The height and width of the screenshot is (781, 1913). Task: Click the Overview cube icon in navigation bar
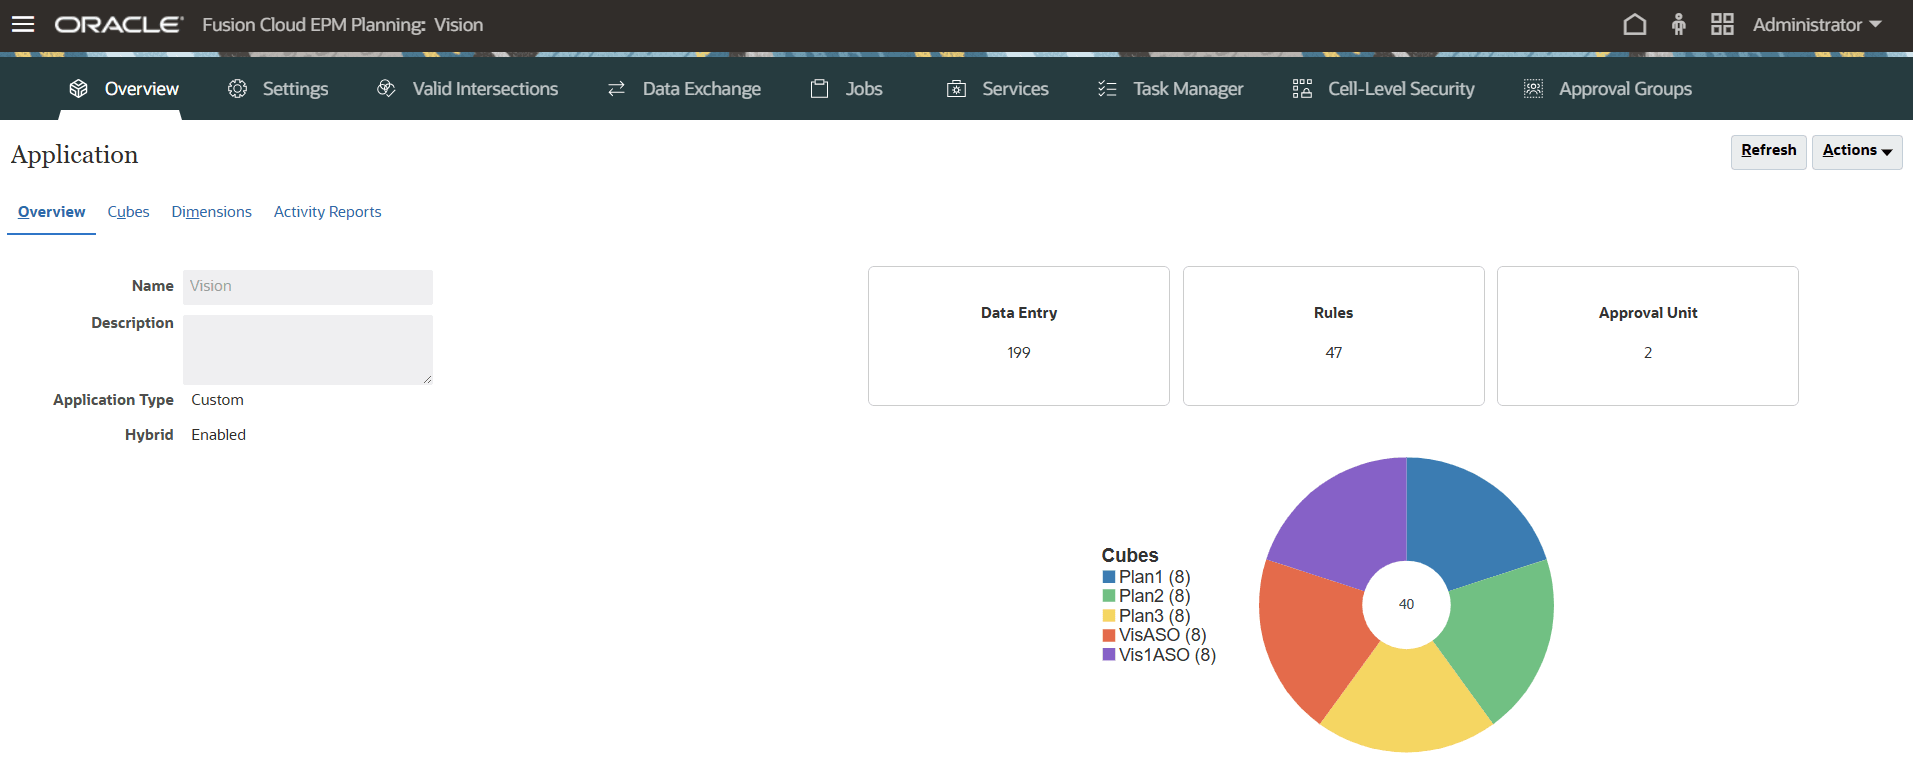click(79, 89)
